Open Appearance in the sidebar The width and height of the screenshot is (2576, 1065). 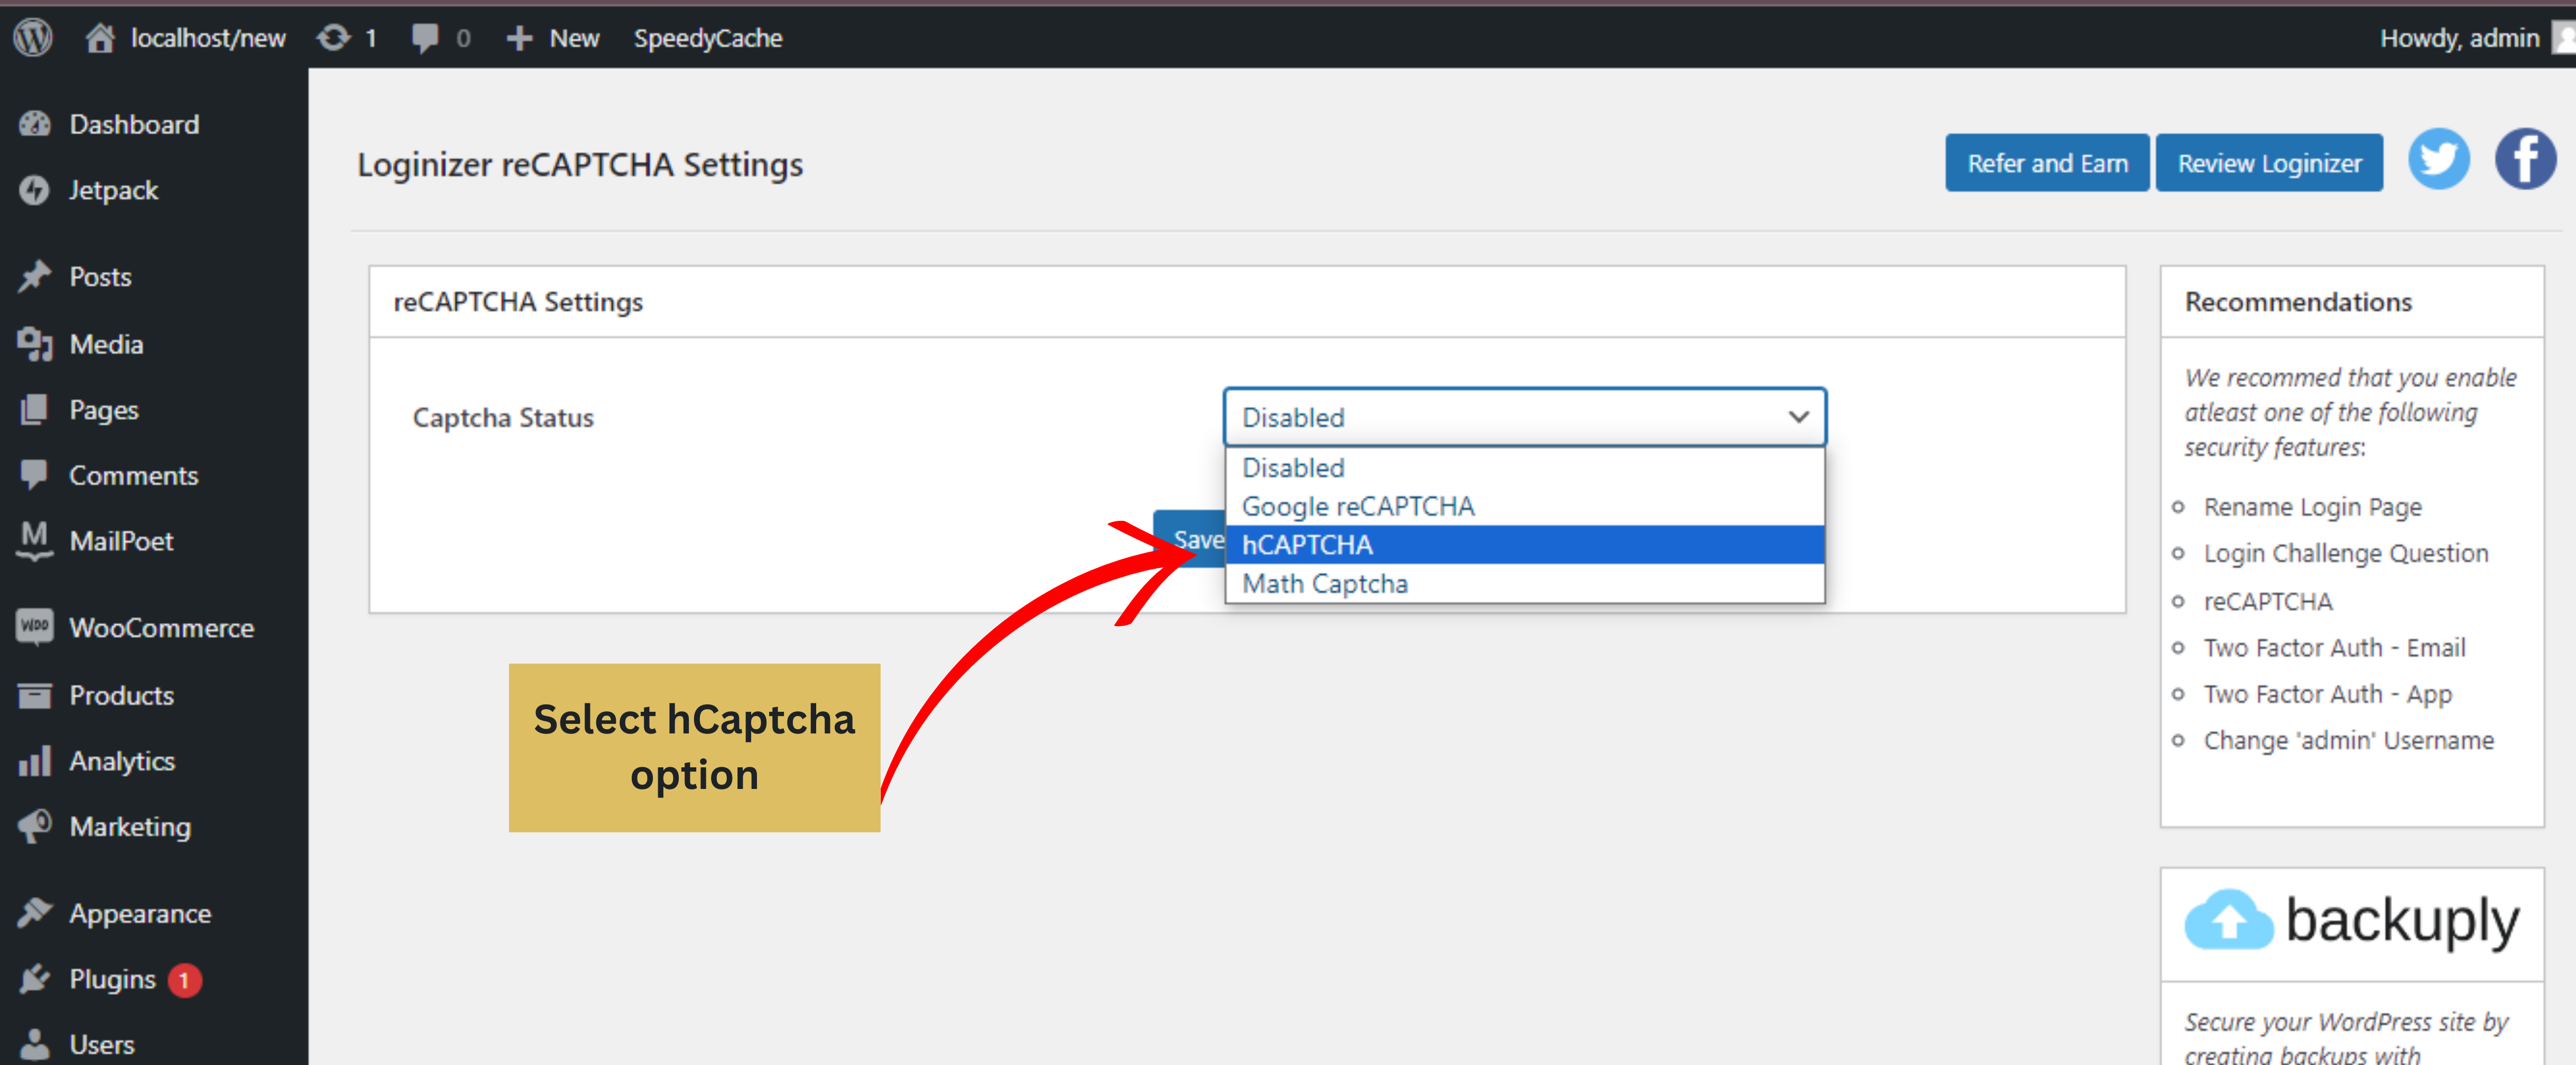tap(140, 914)
